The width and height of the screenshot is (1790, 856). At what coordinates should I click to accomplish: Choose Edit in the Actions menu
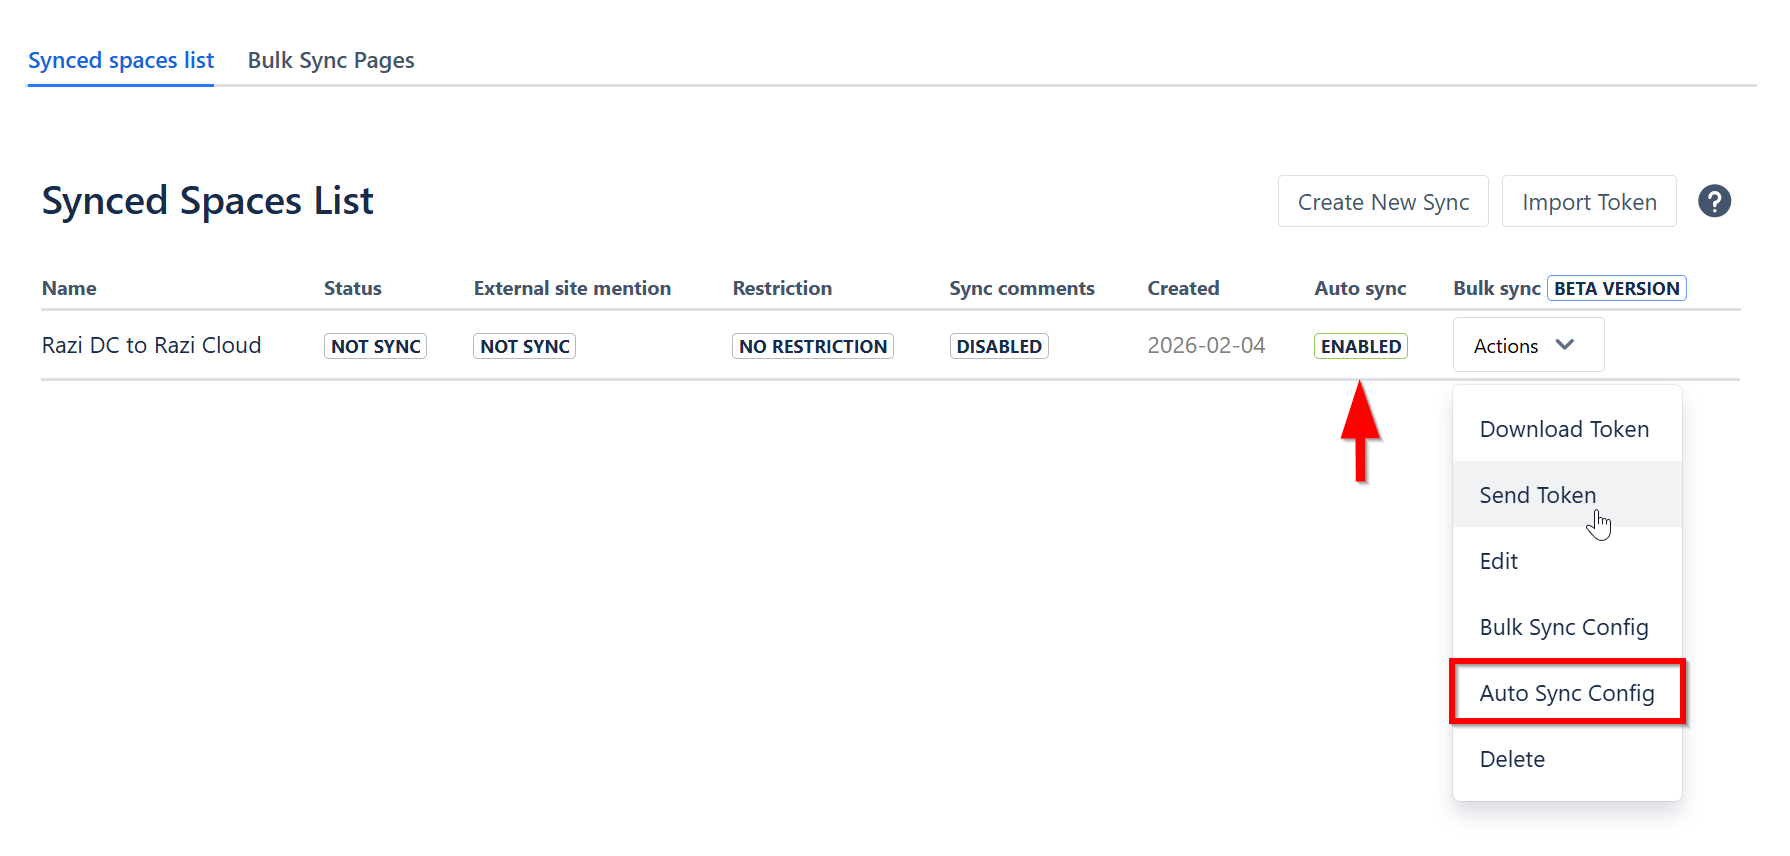1498,561
